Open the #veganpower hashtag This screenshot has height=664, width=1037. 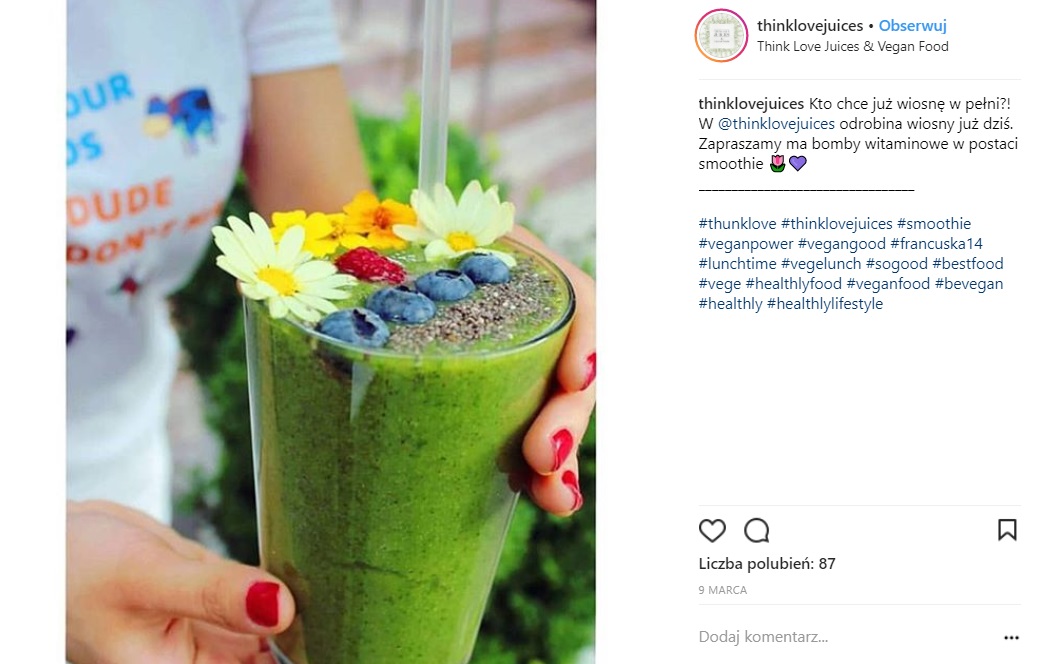click(x=746, y=244)
